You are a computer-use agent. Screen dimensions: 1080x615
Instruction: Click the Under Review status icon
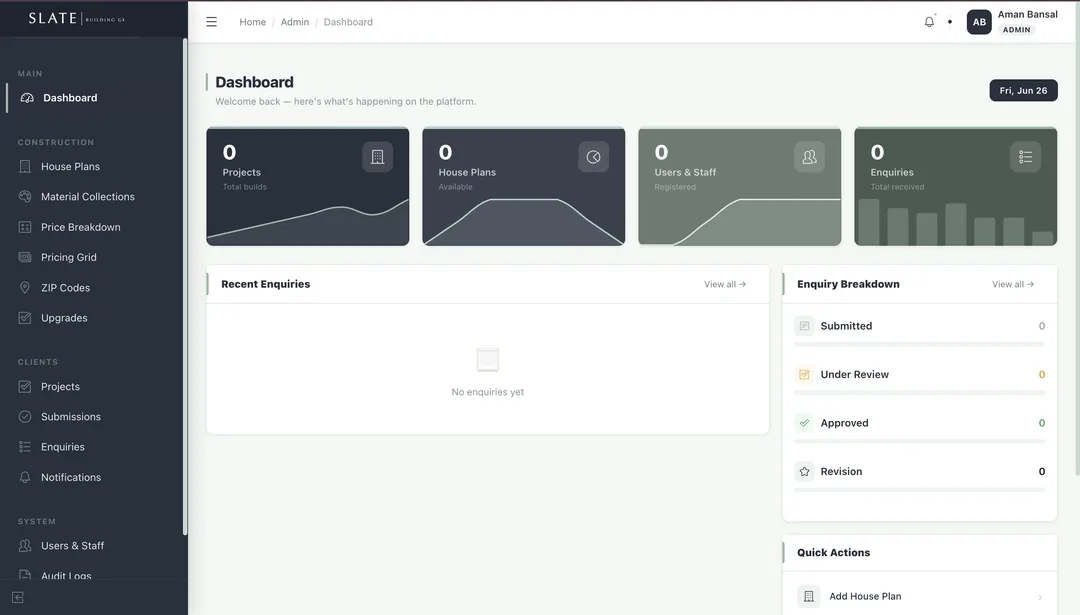pos(804,375)
